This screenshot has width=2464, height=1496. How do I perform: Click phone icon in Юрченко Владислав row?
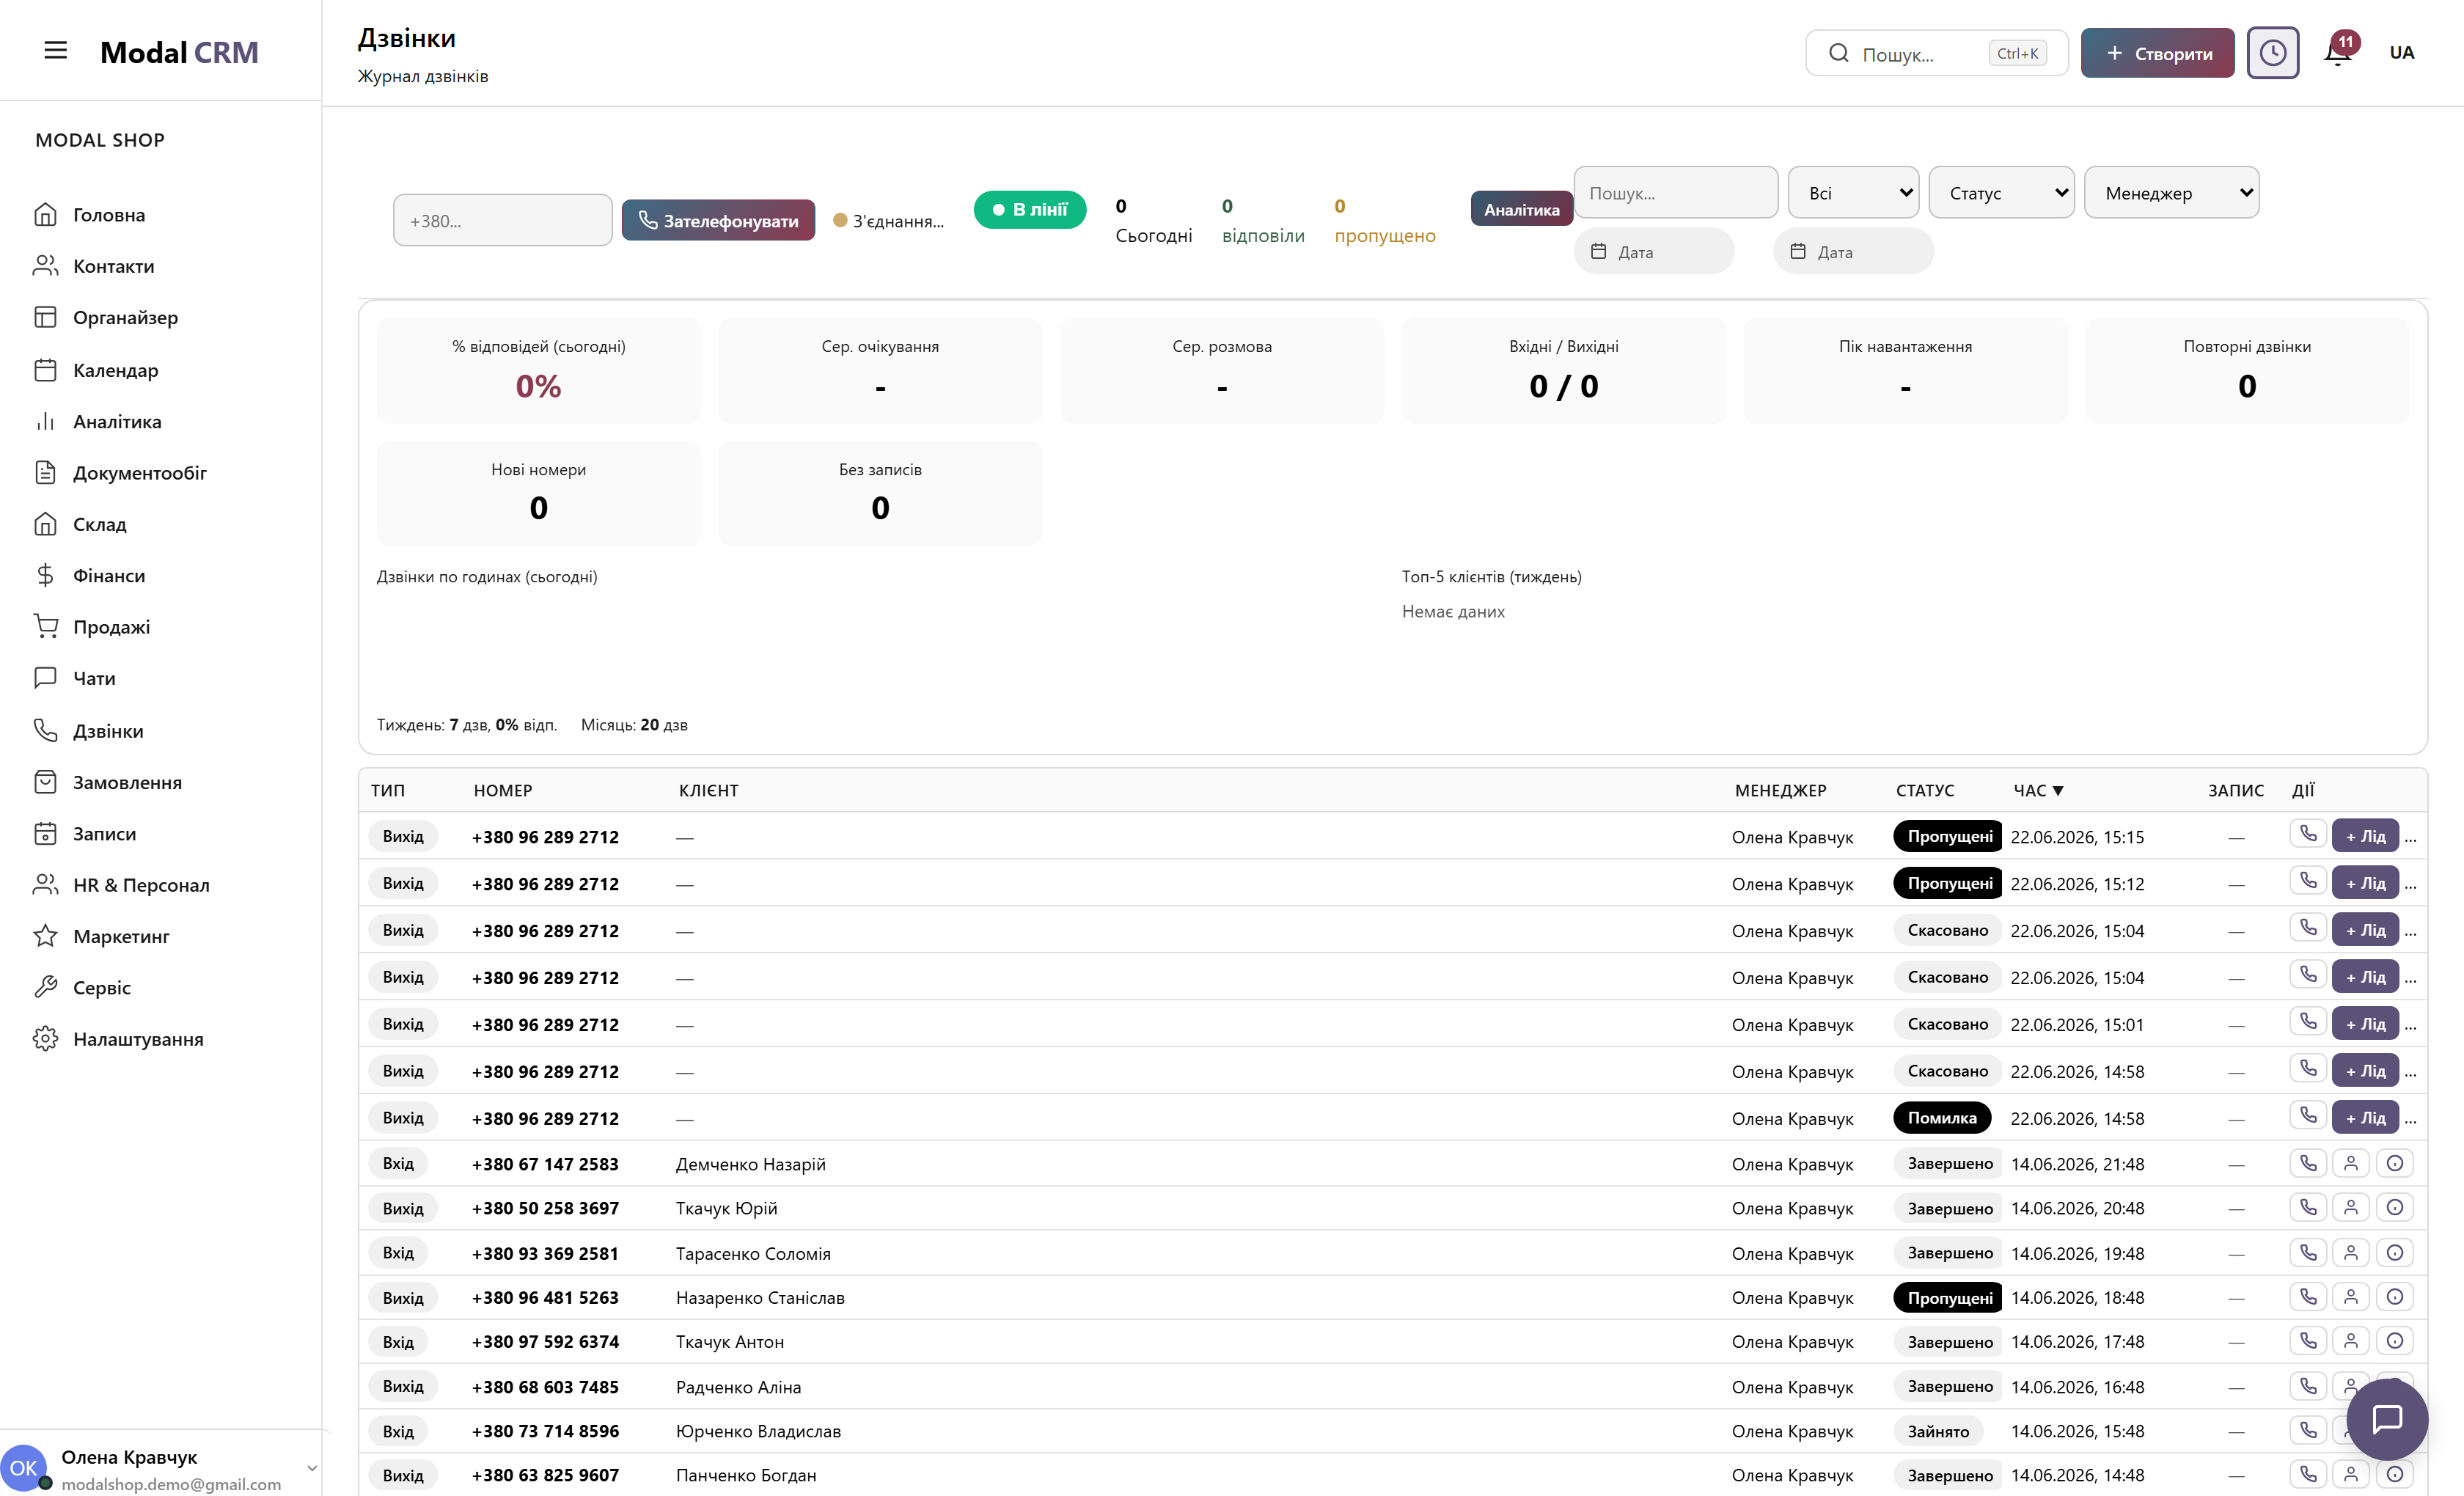2308,1430
